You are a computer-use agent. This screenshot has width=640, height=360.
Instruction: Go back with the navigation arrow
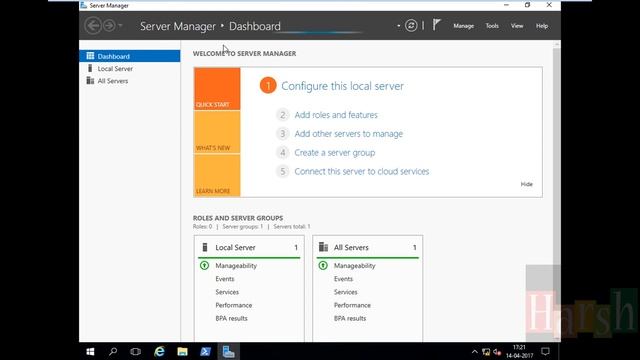click(93, 26)
